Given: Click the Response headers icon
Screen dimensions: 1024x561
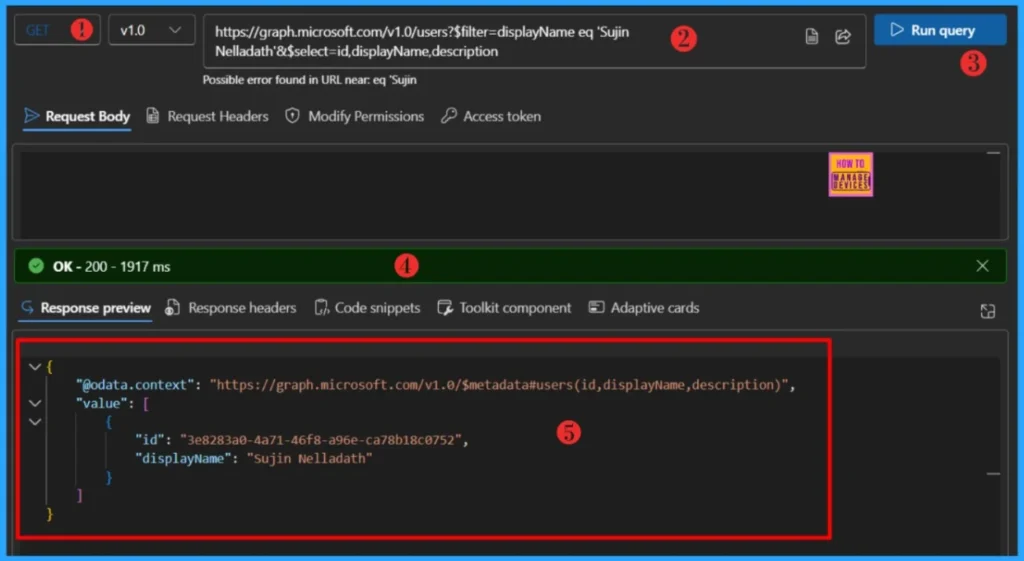Looking at the screenshot, I should click(172, 308).
